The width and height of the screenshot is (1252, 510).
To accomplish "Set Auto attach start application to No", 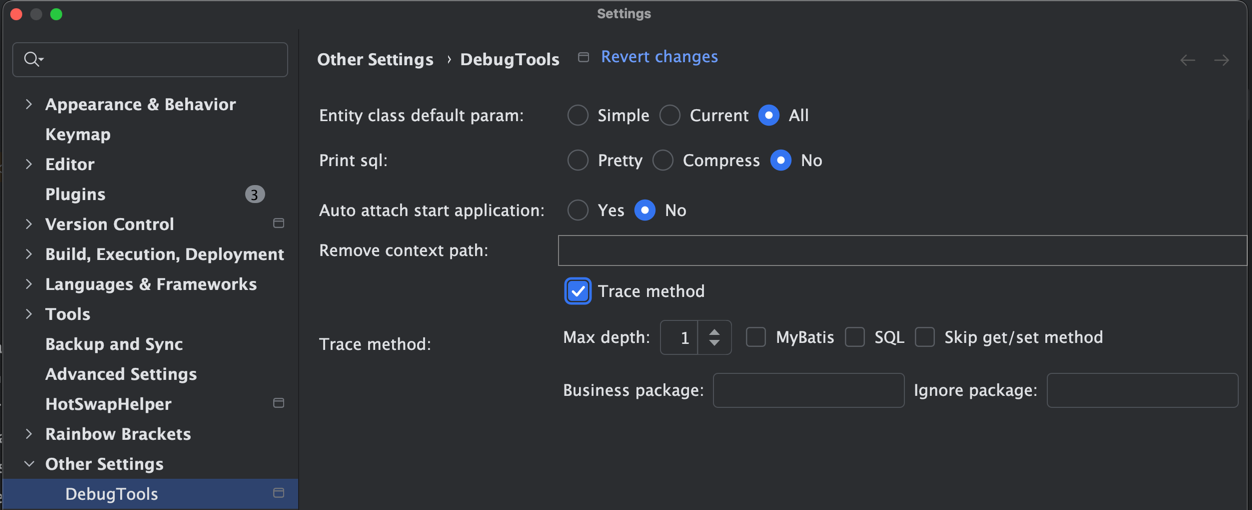I will click(645, 210).
